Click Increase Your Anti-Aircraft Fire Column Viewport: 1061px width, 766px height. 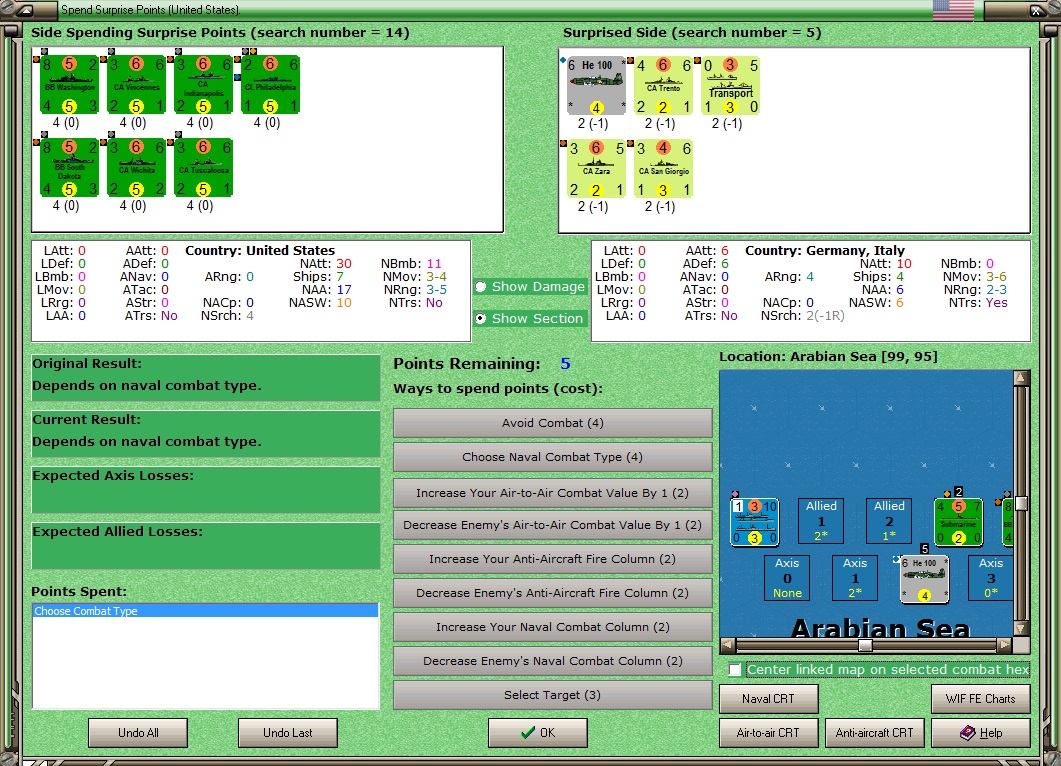[552, 559]
